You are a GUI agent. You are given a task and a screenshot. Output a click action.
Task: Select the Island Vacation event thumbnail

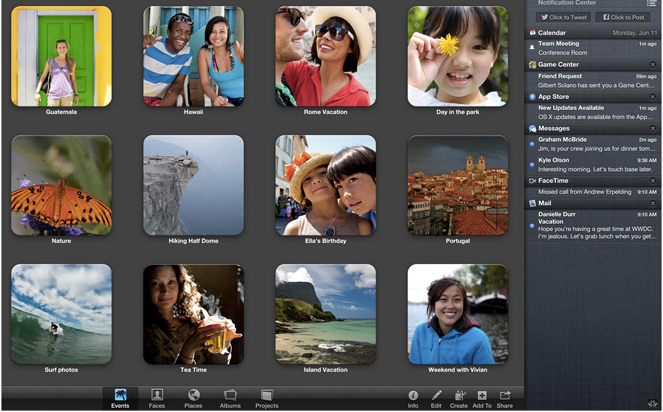[x=326, y=314]
